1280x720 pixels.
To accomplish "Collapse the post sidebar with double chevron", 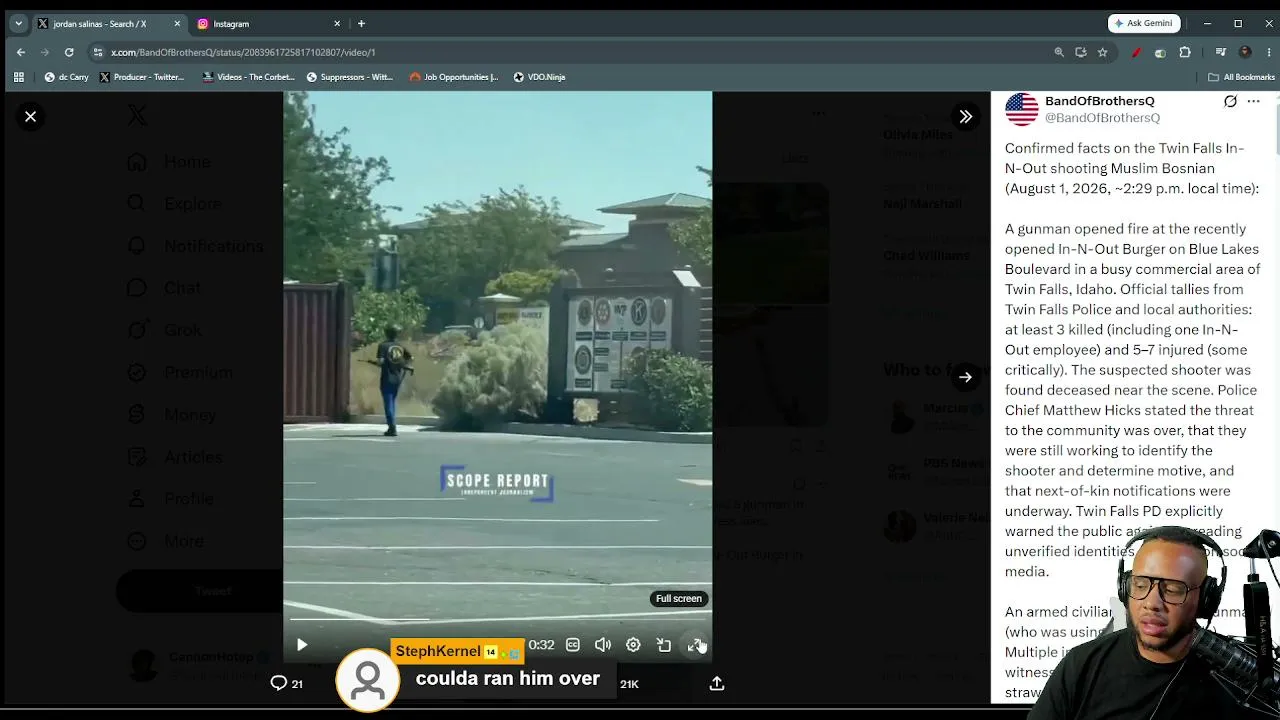I will pyautogui.click(x=966, y=117).
